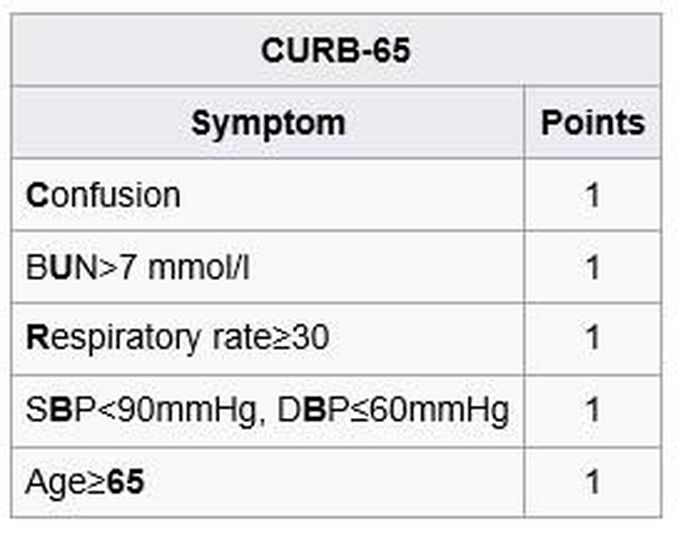The image size is (680, 541).
Task: Select the Respiratory rate≥30 cell
Action: pyautogui.click(x=177, y=338)
